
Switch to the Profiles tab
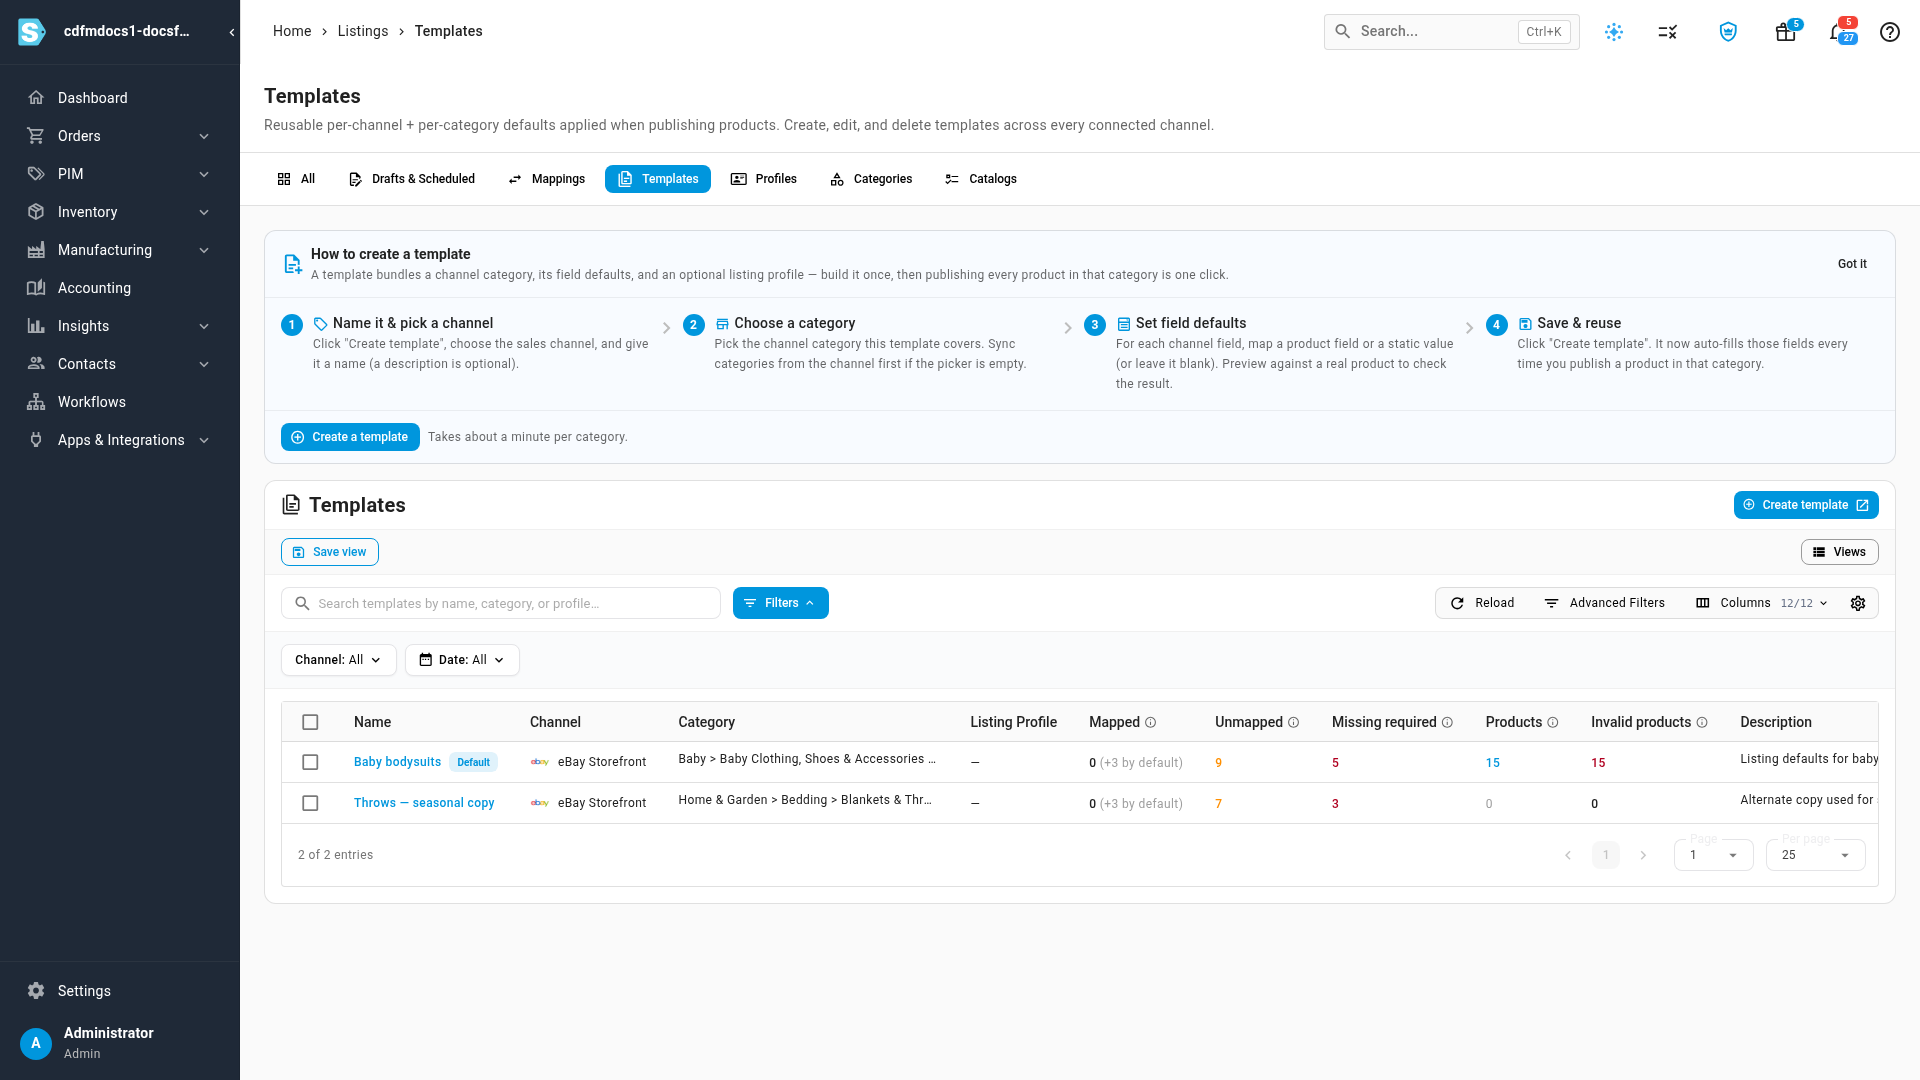coord(764,179)
